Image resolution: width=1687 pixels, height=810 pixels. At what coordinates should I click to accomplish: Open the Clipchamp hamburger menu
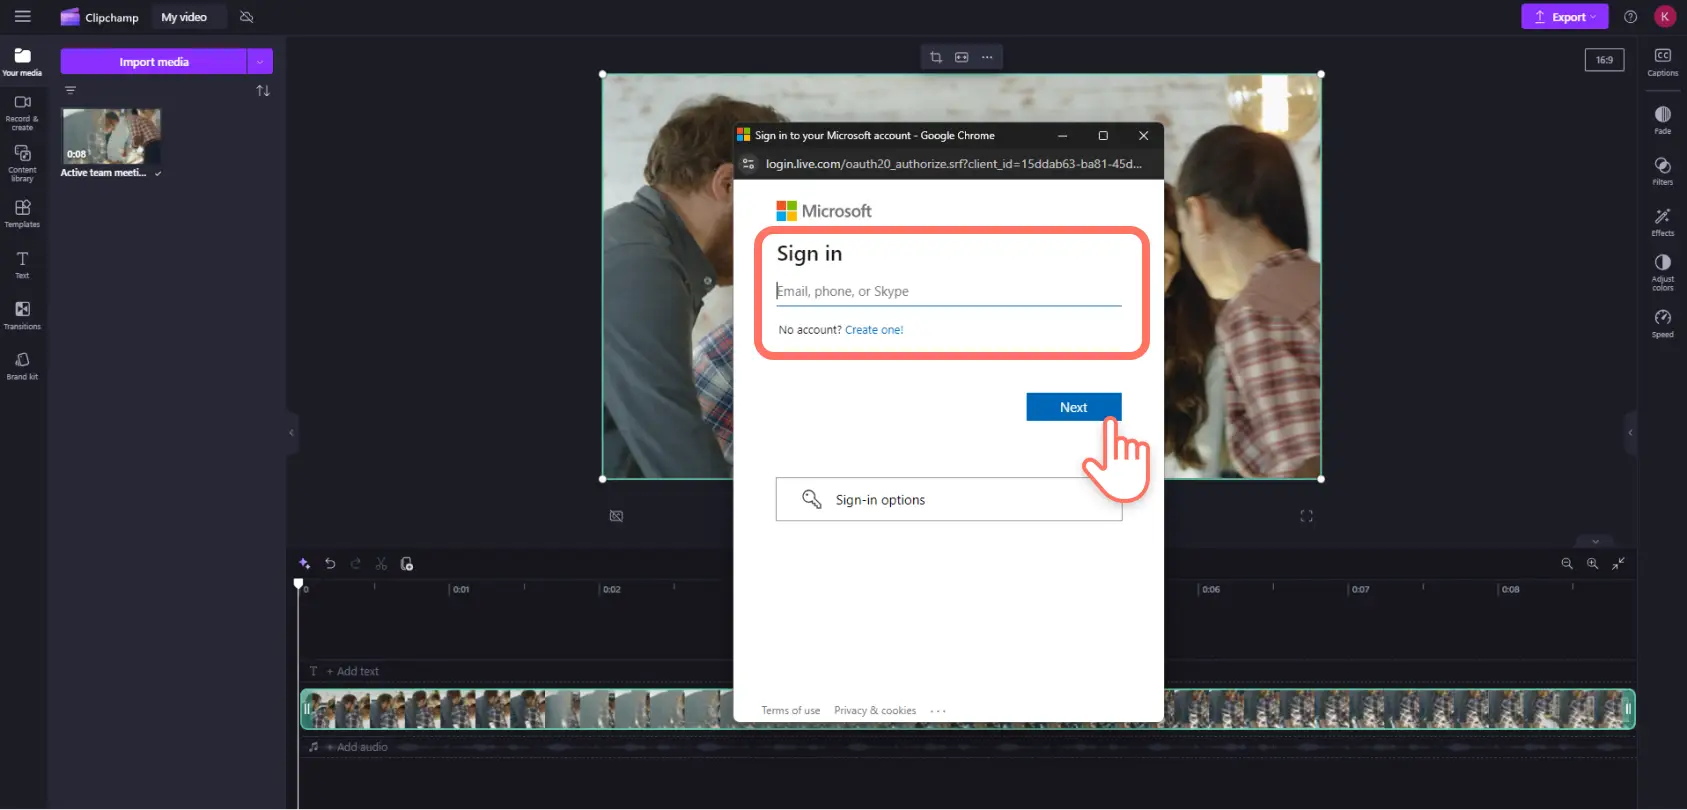click(22, 16)
